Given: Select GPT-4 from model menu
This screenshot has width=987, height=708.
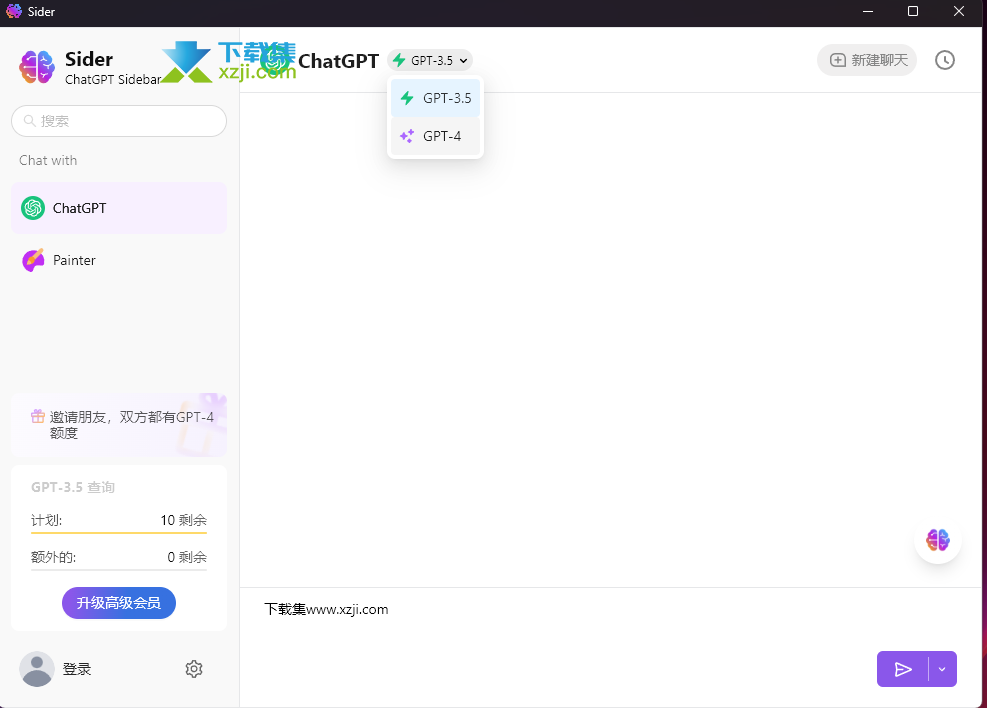Looking at the screenshot, I should coord(436,136).
